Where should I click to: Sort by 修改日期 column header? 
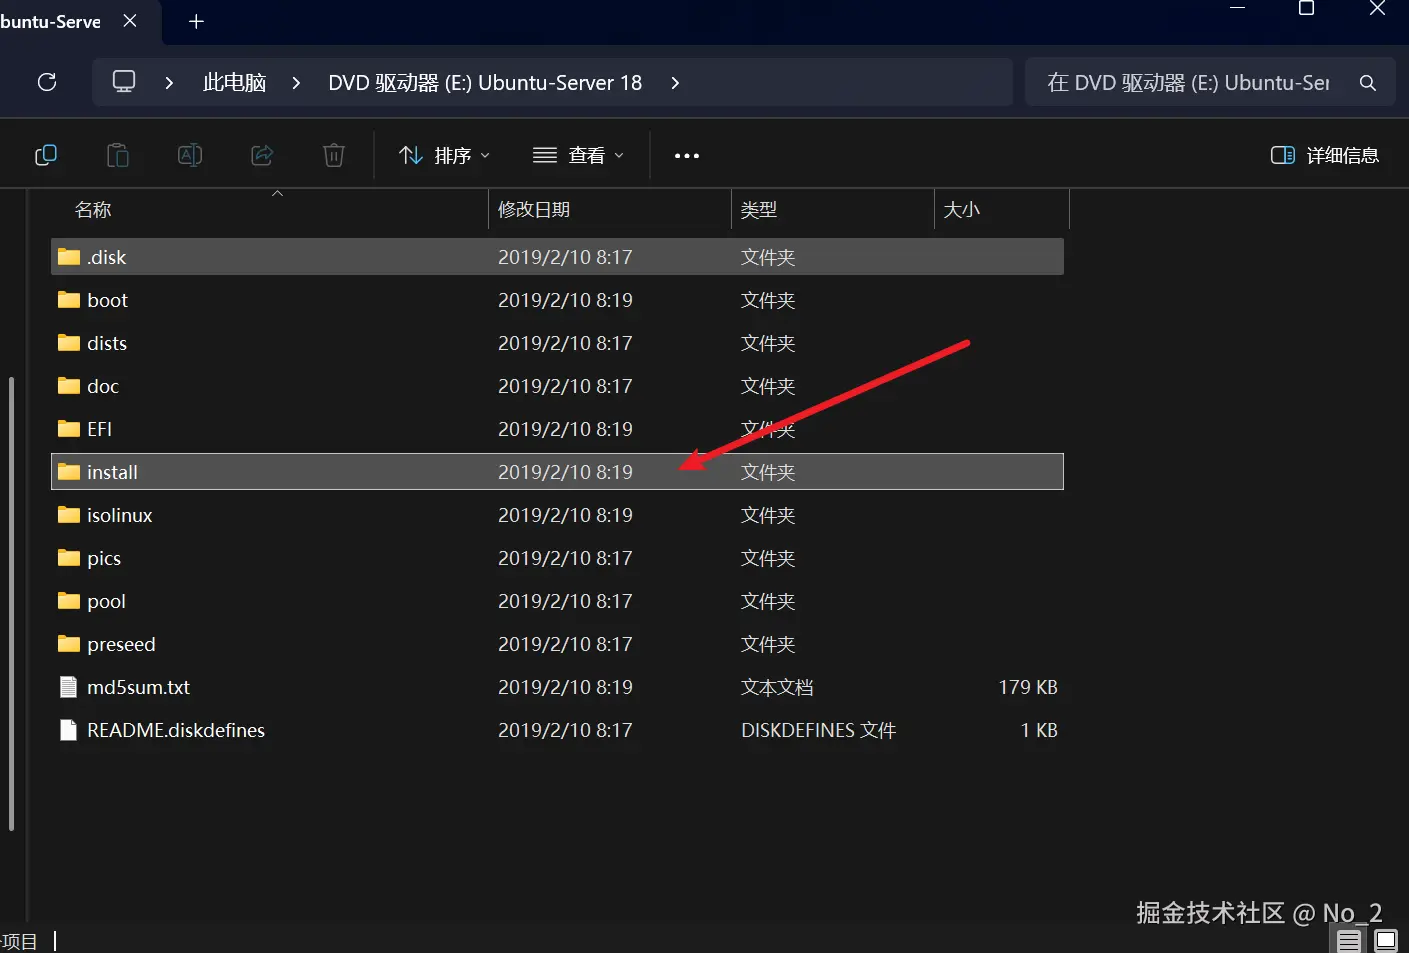[x=534, y=209]
